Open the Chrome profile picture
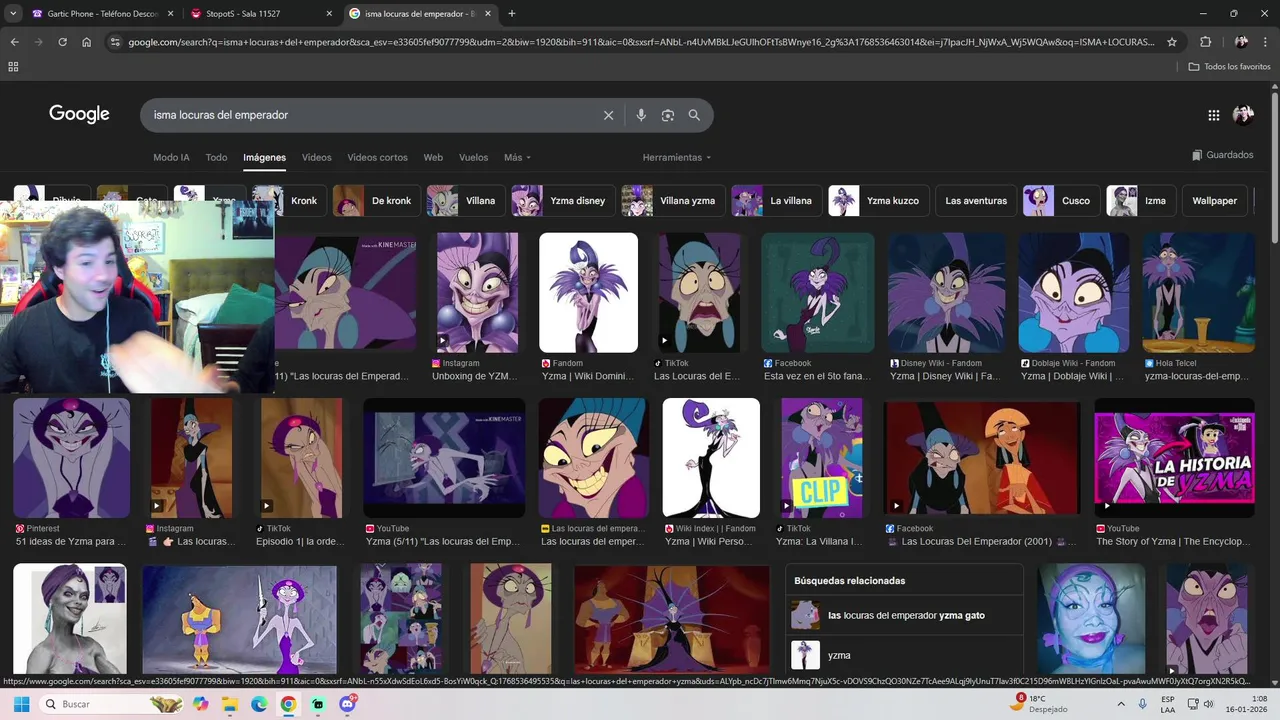 click(x=1241, y=42)
